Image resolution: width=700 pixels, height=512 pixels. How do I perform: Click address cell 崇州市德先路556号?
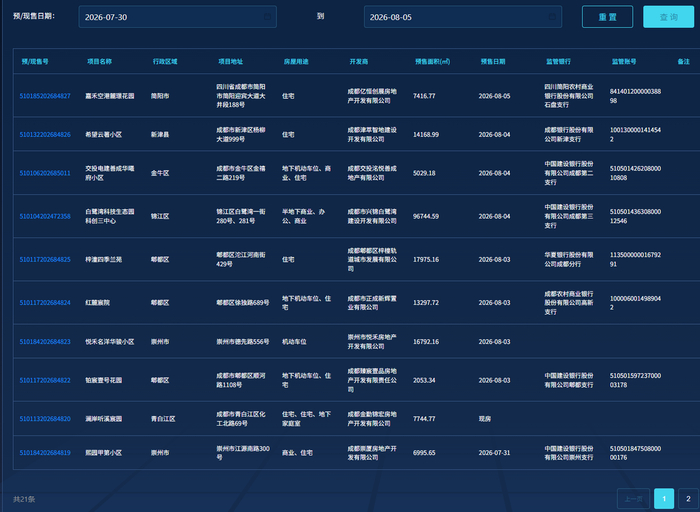(x=243, y=342)
